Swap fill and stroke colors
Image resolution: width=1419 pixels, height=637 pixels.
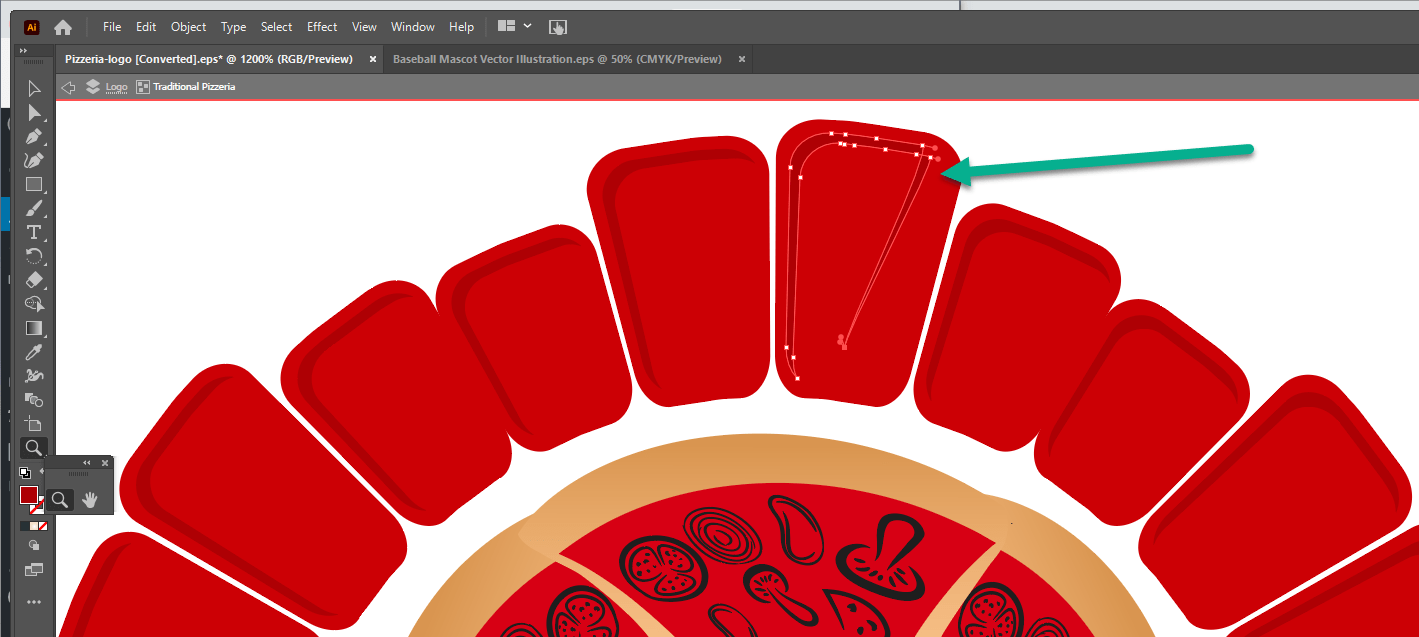41,473
